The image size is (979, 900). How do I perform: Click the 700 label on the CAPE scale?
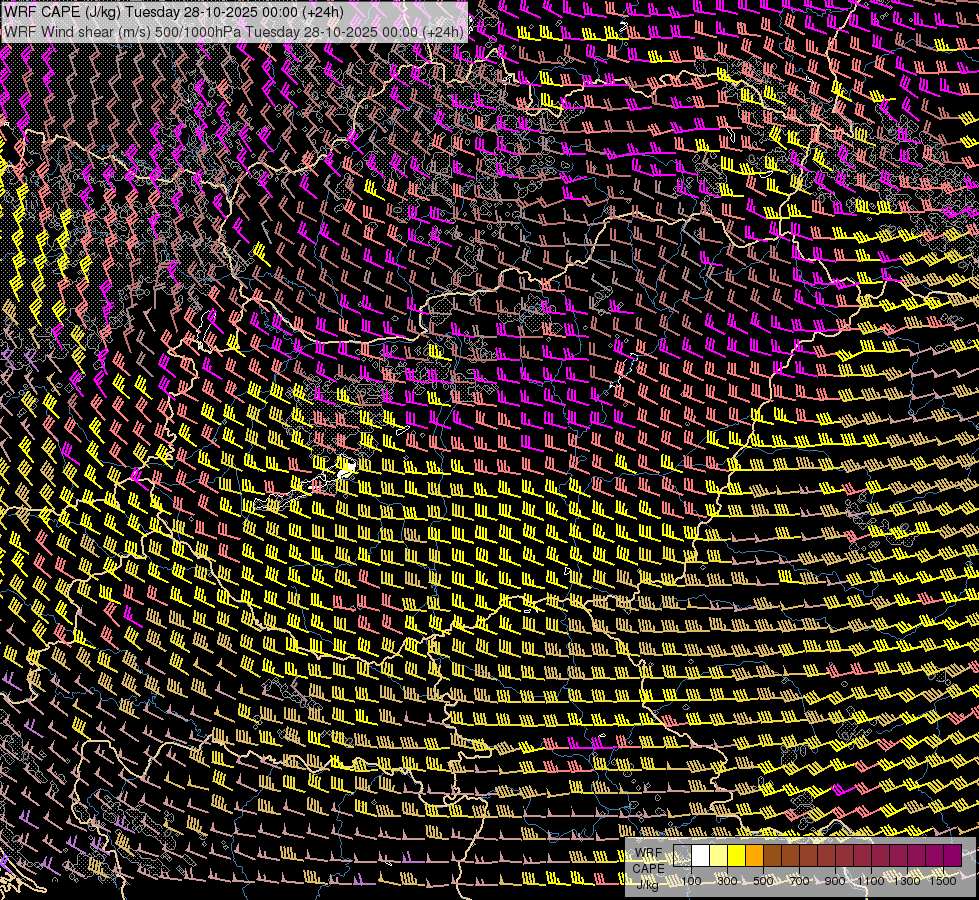(799, 881)
